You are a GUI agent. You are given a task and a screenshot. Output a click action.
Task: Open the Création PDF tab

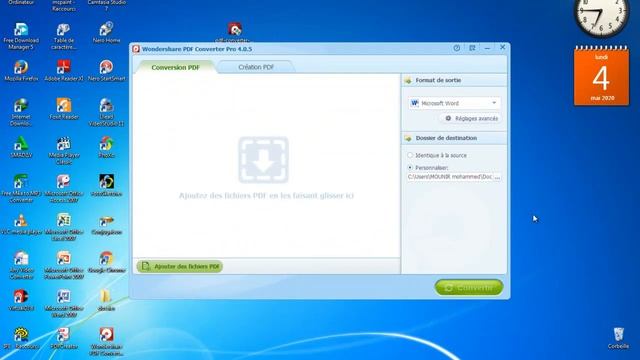pos(256,67)
